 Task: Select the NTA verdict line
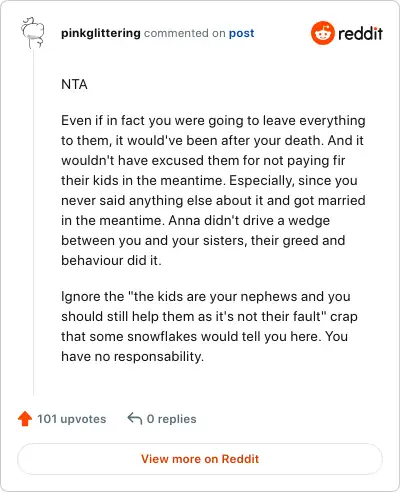[x=74, y=84]
